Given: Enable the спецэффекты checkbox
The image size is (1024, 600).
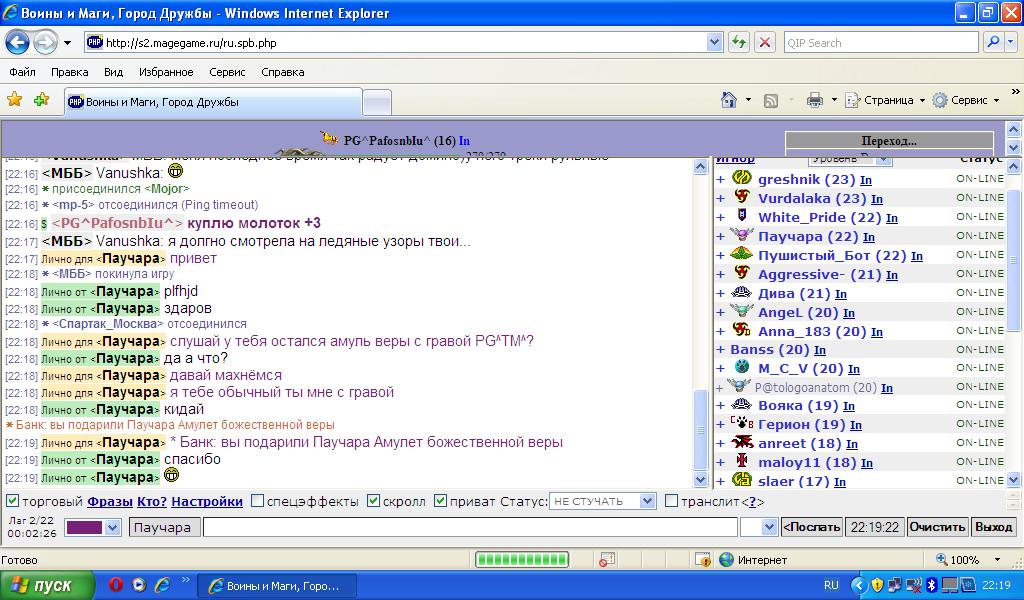Looking at the screenshot, I should (258, 501).
